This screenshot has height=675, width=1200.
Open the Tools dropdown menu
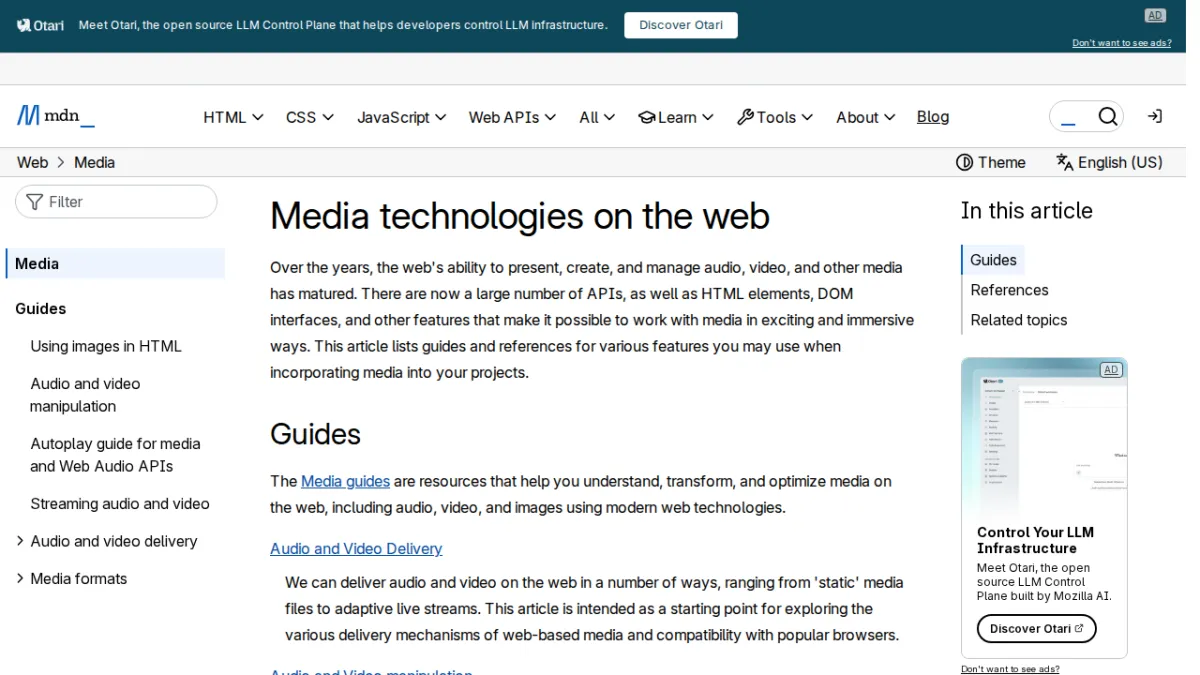[775, 117]
